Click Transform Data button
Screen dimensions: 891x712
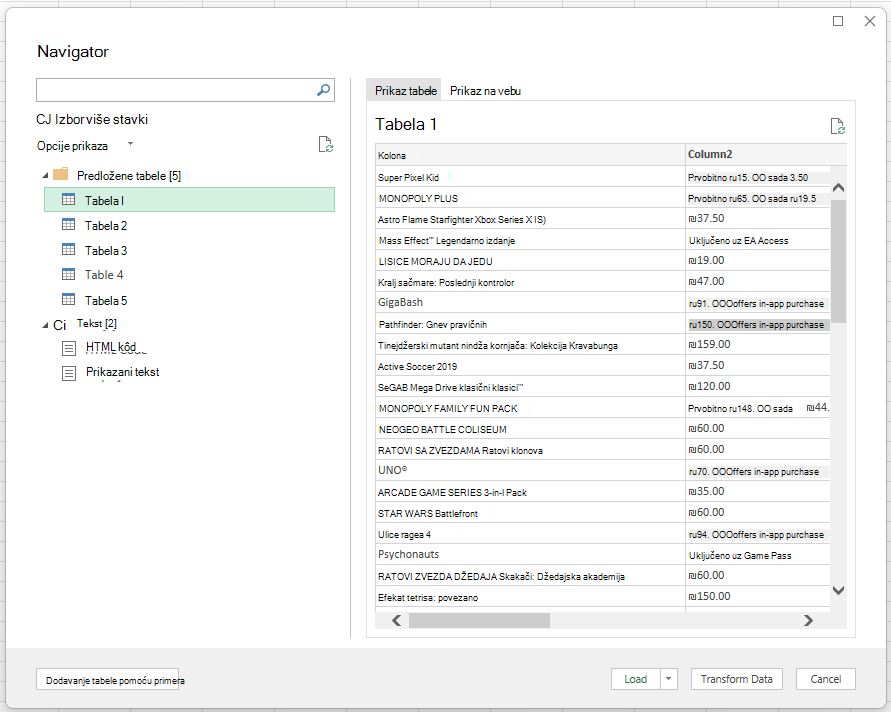point(736,679)
